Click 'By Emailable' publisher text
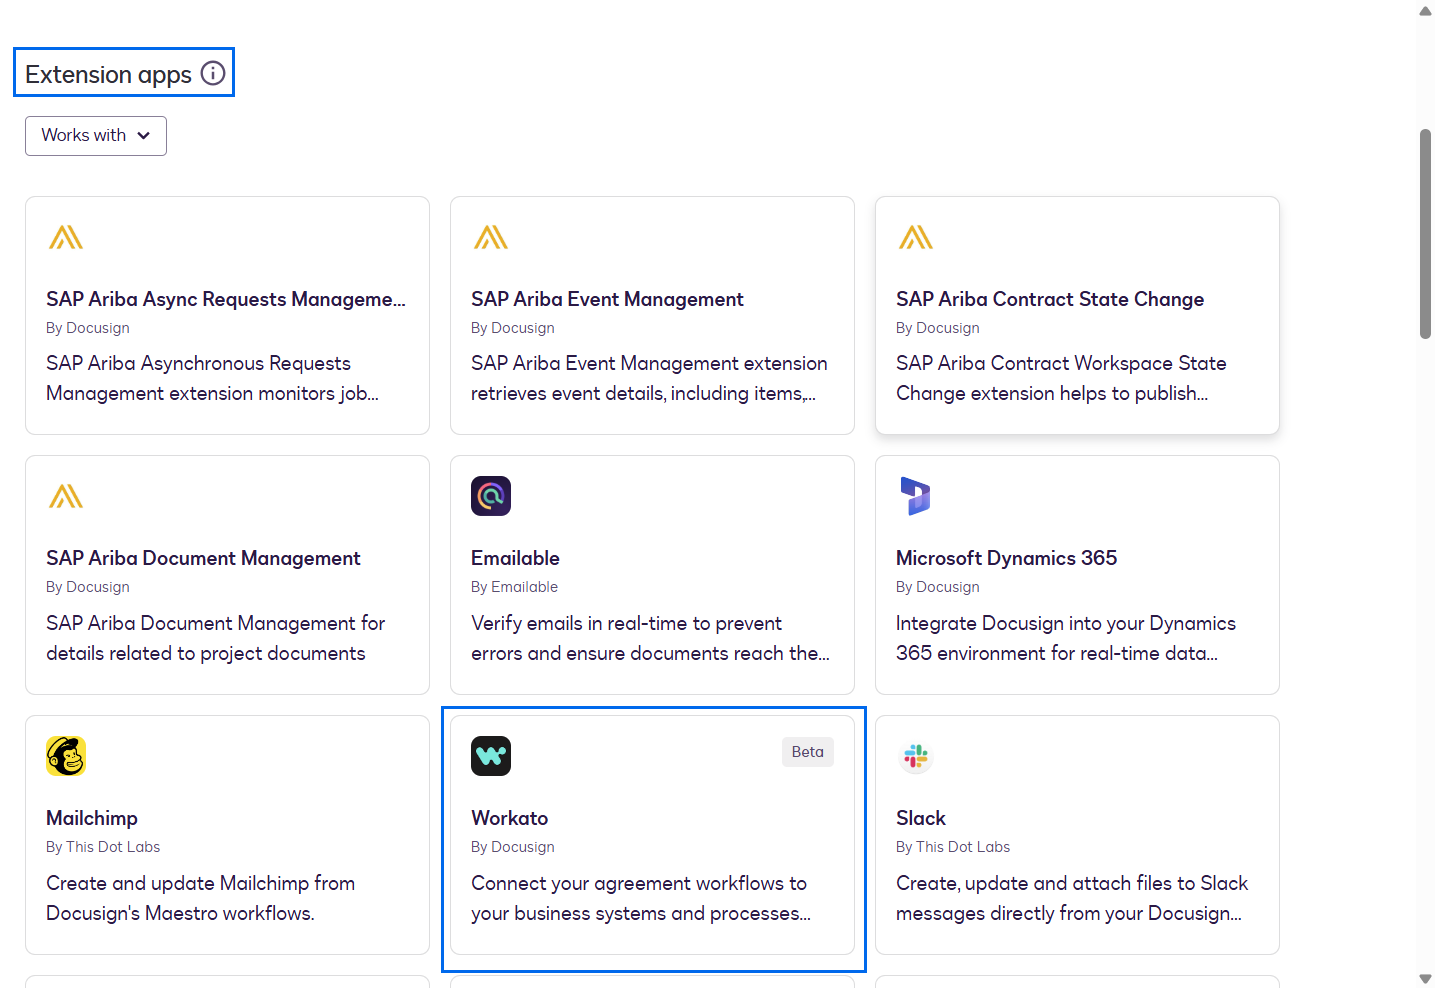This screenshot has height=988, width=1435. (x=514, y=587)
